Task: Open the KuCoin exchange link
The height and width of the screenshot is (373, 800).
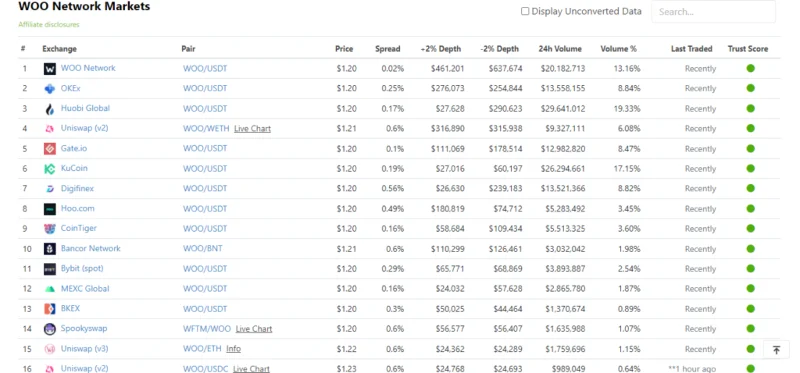Action: 73,168
